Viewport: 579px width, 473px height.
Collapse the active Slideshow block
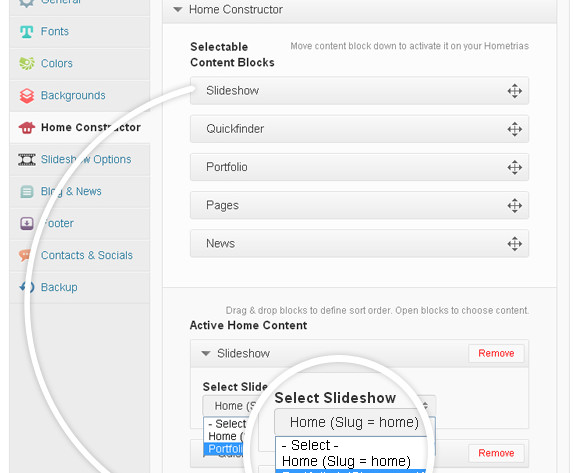(206, 353)
